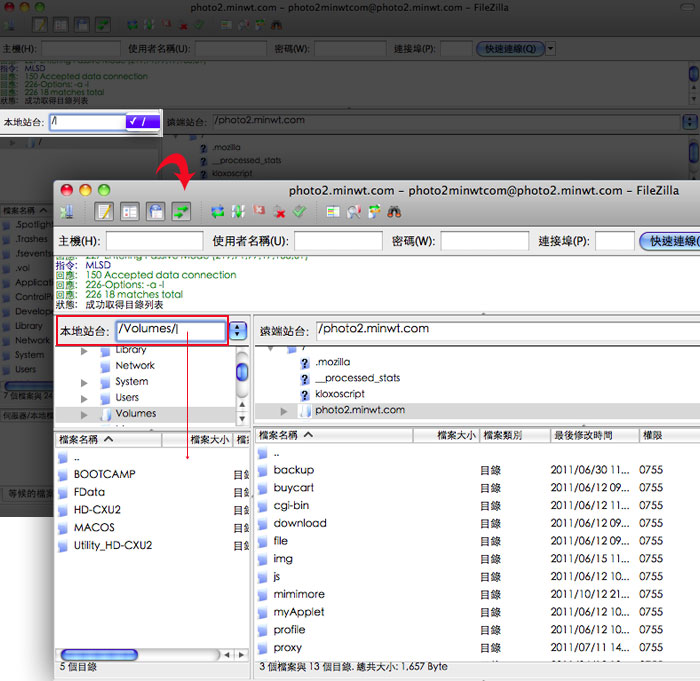Select myApplet folder in remote file list
The image size is (700, 681).
click(x=299, y=612)
